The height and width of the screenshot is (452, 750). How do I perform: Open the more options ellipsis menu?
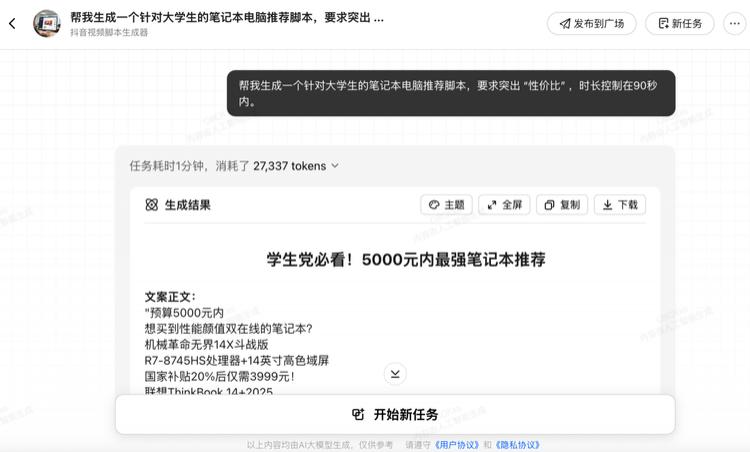(733, 23)
